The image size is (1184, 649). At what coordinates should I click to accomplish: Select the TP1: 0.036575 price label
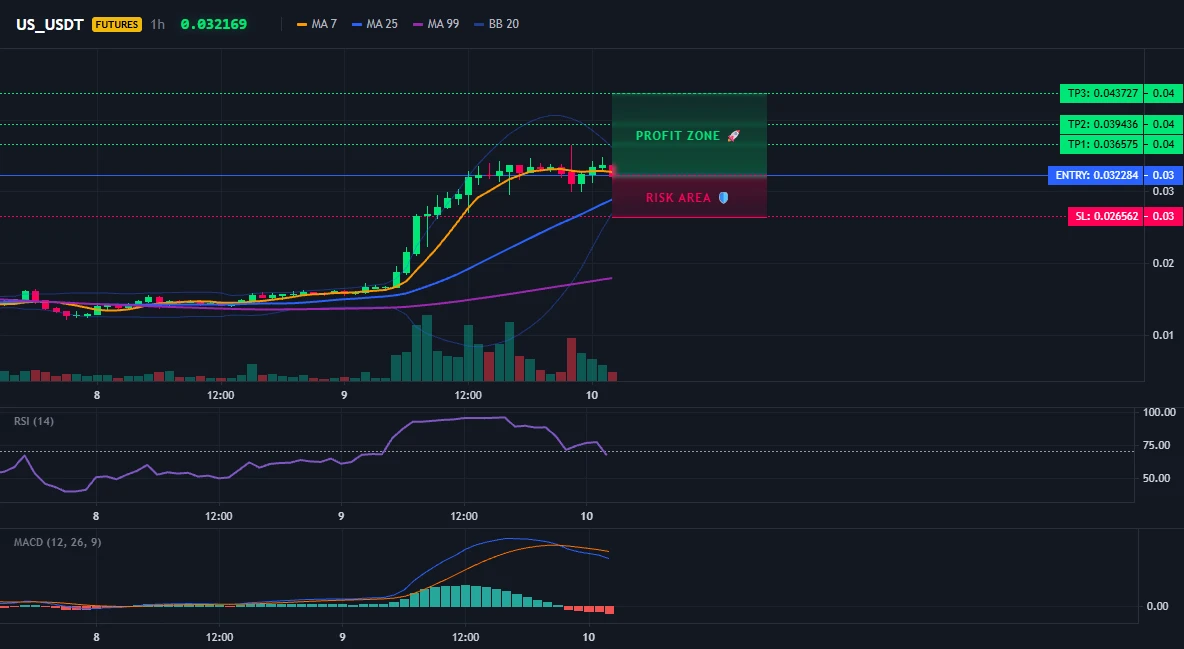tap(1102, 144)
